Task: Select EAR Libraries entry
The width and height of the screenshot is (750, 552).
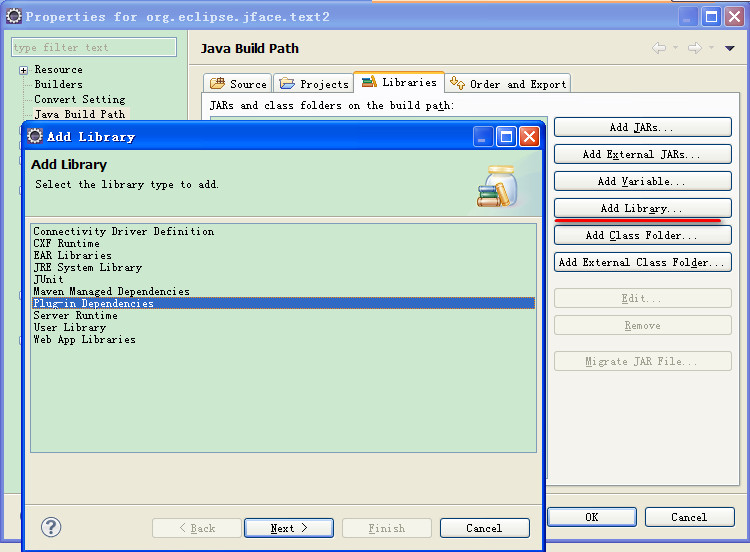Action: pos(283,255)
